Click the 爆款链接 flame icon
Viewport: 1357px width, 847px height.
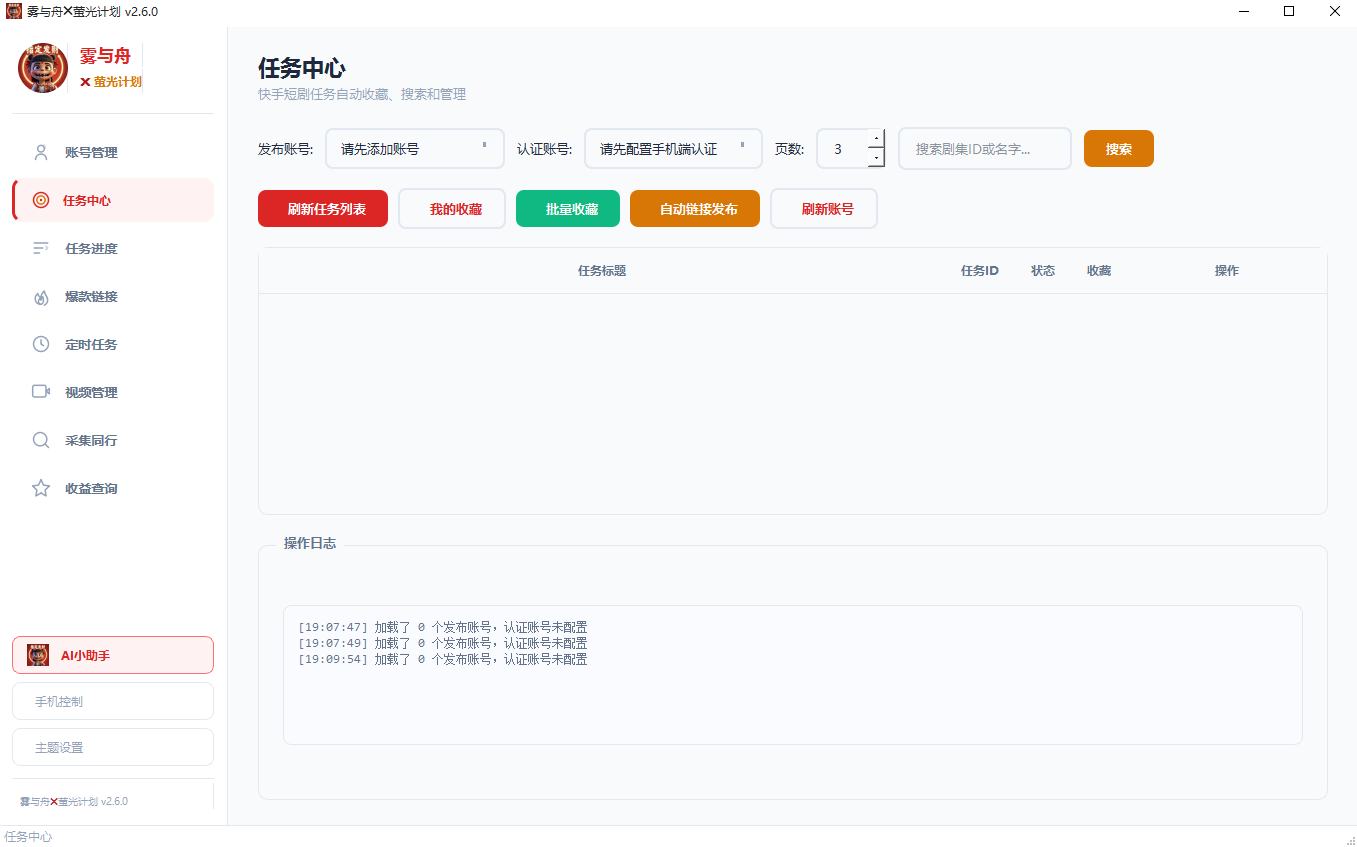coord(40,296)
